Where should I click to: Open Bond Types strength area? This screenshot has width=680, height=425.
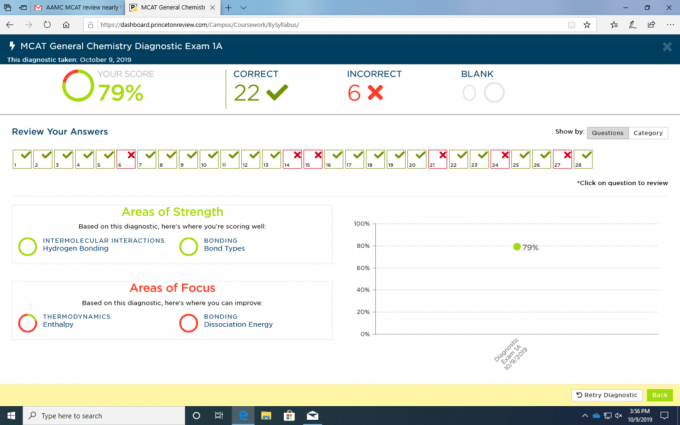(x=224, y=248)
